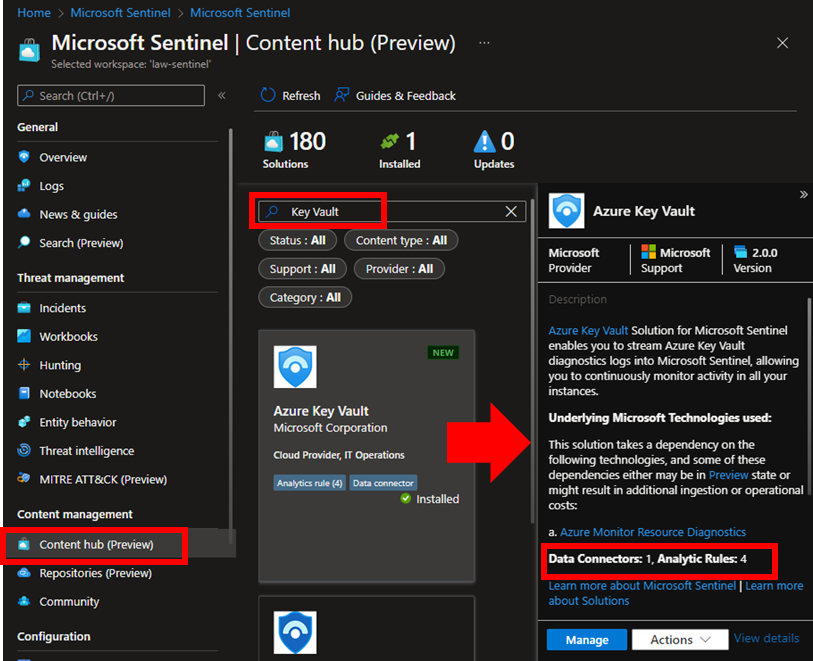This screenshot has height=661, width=813.
Task: Click the Overview shield icon in sidebar
Action: [x=24, y=157]
